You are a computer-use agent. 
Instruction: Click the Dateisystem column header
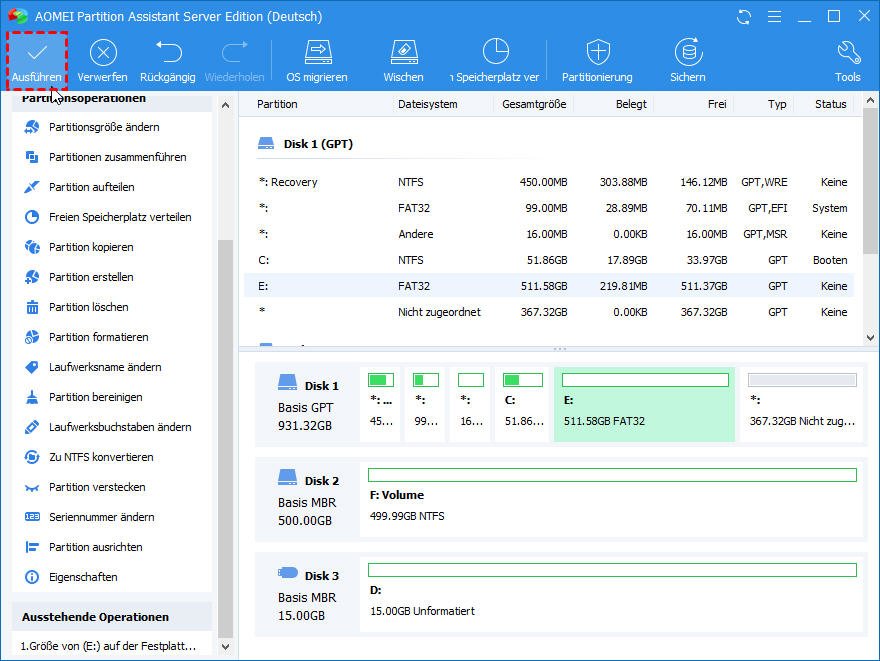[427, 104]
